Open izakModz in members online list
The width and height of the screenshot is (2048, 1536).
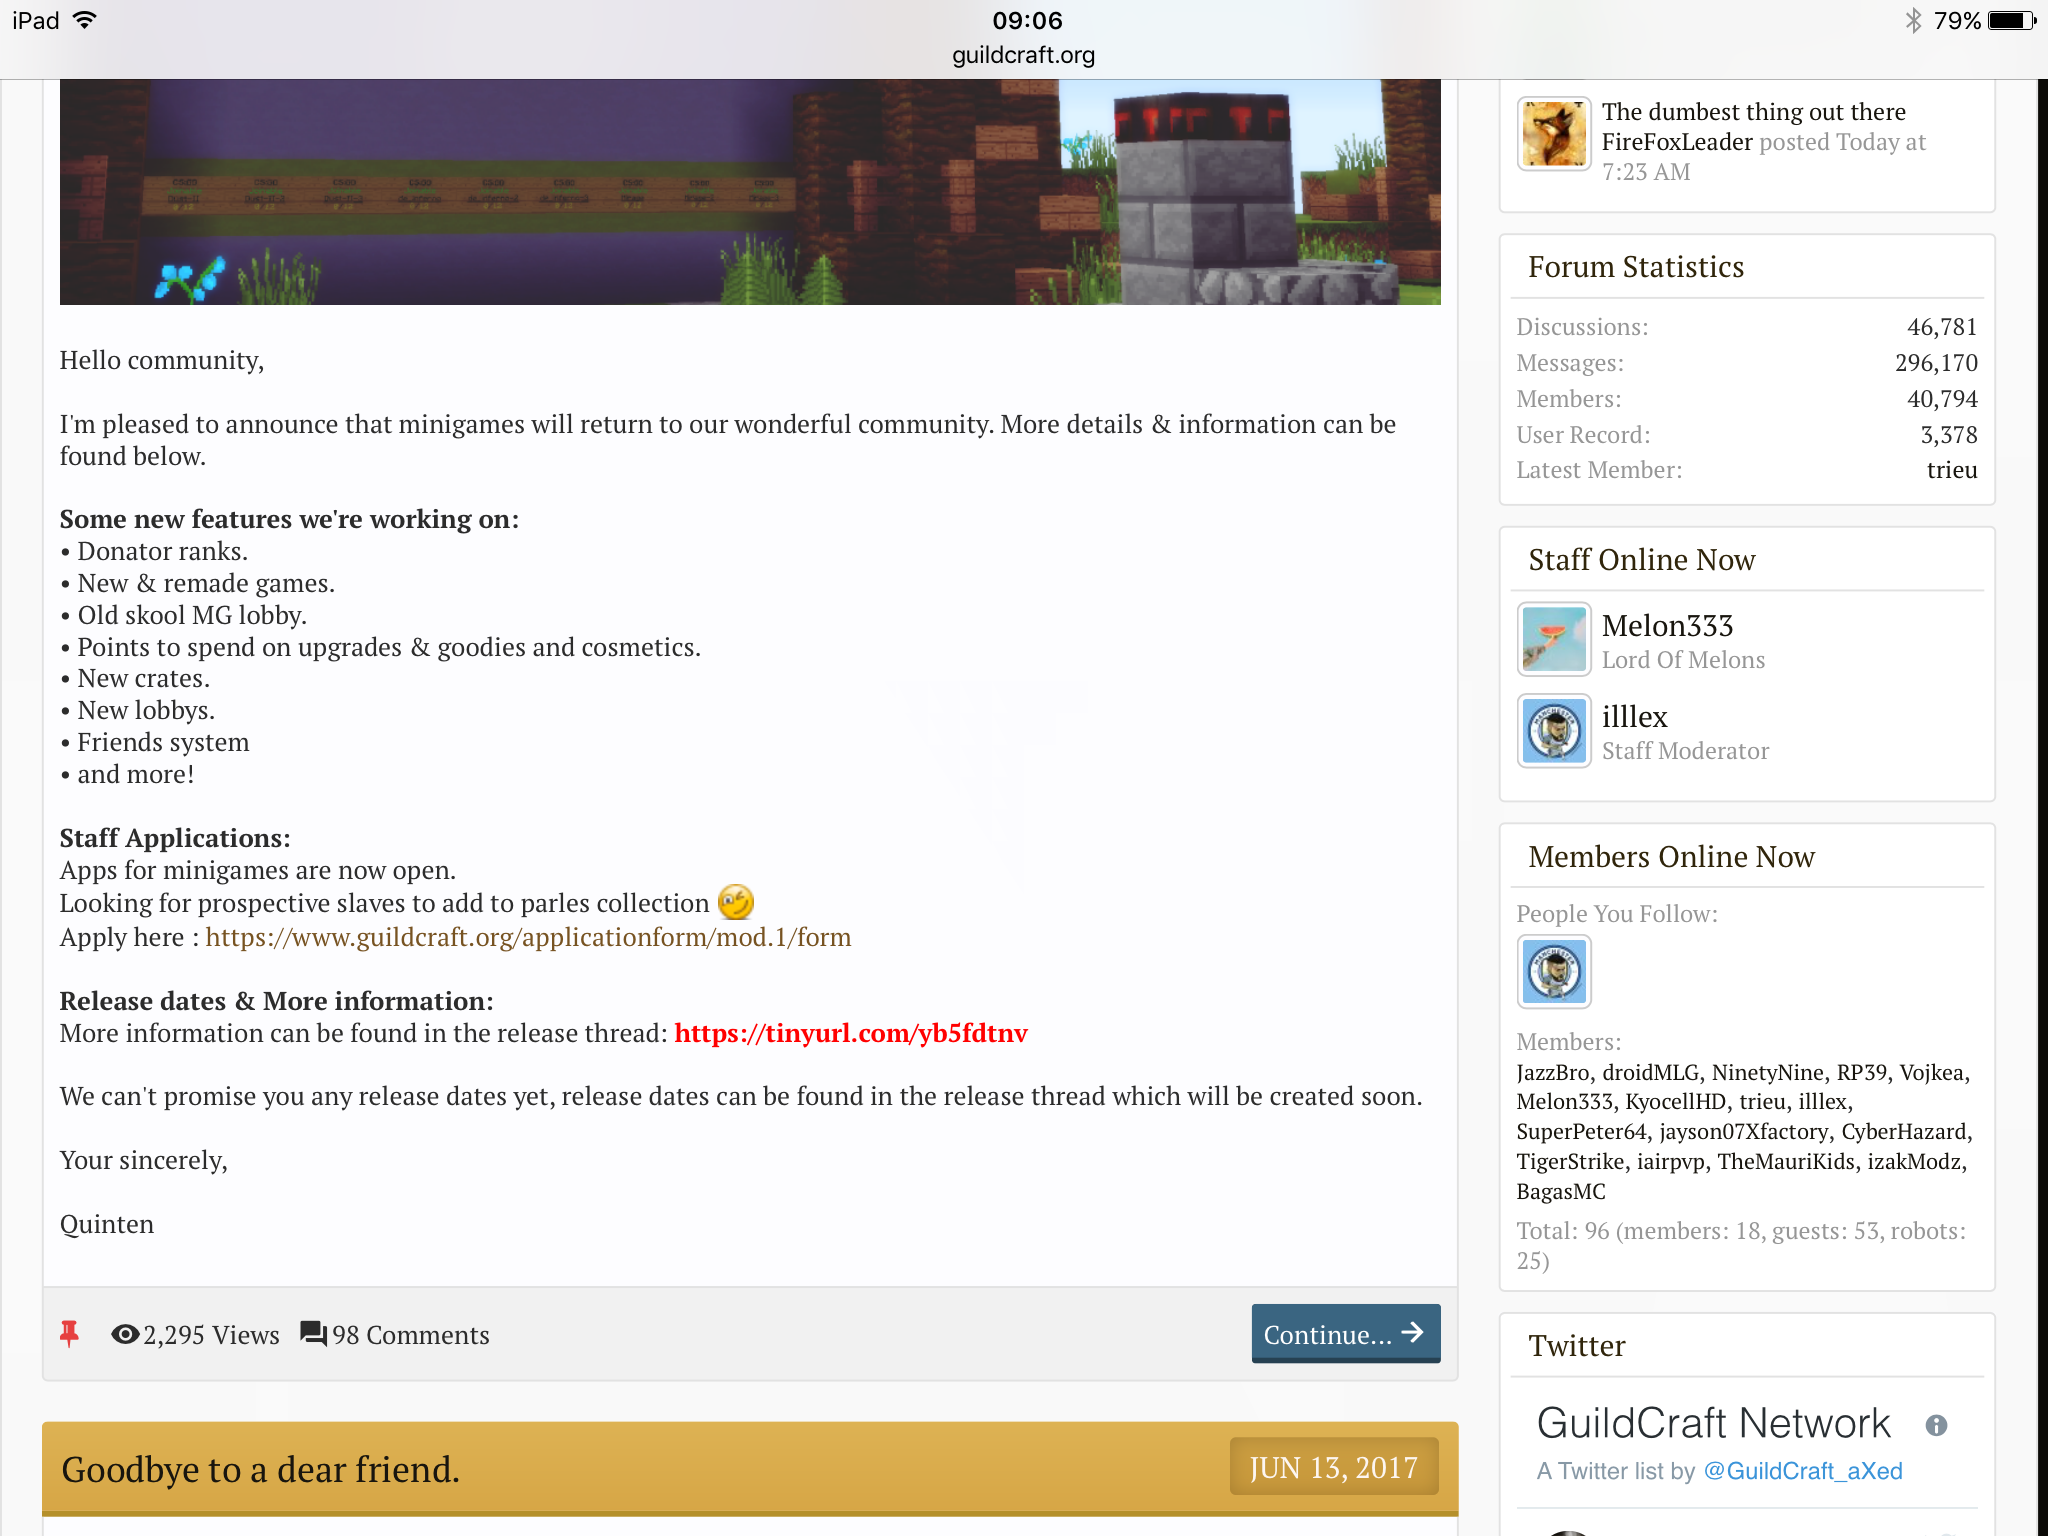point(1914,1161)
